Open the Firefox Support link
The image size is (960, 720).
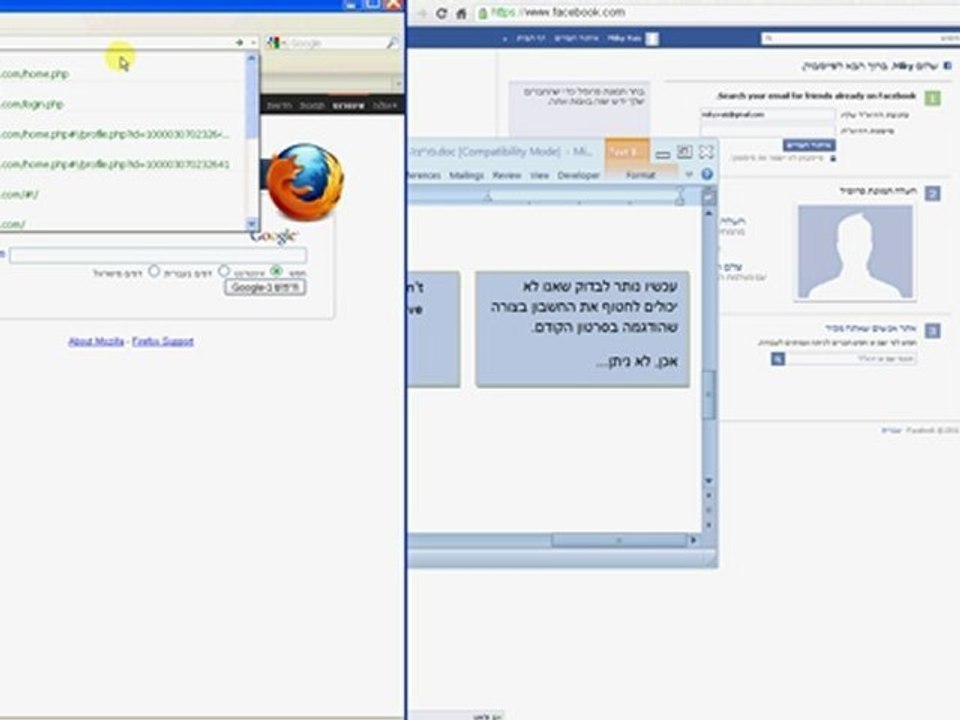pos(163,341)
